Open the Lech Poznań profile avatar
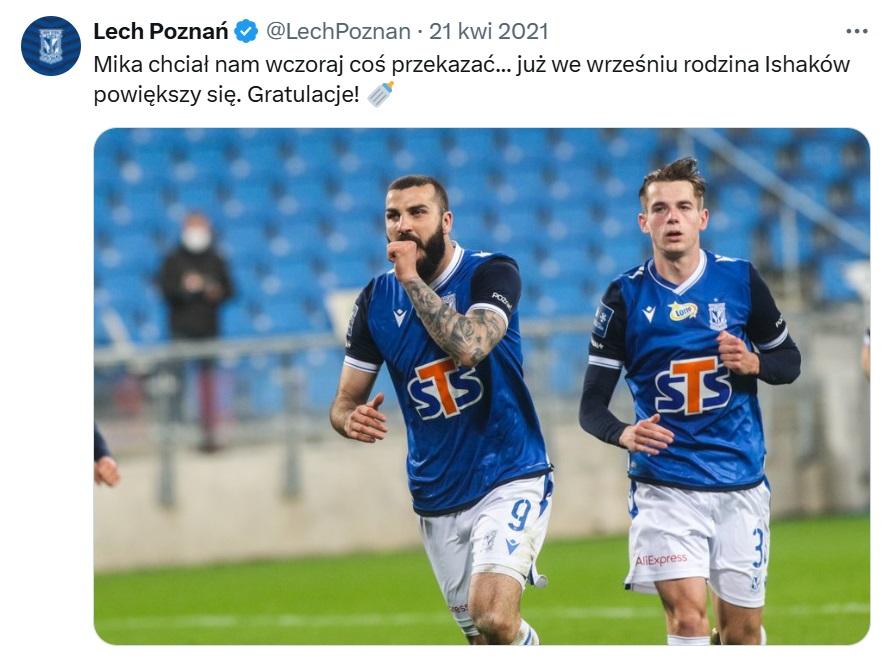890x663 pixels. click(51, 46)
